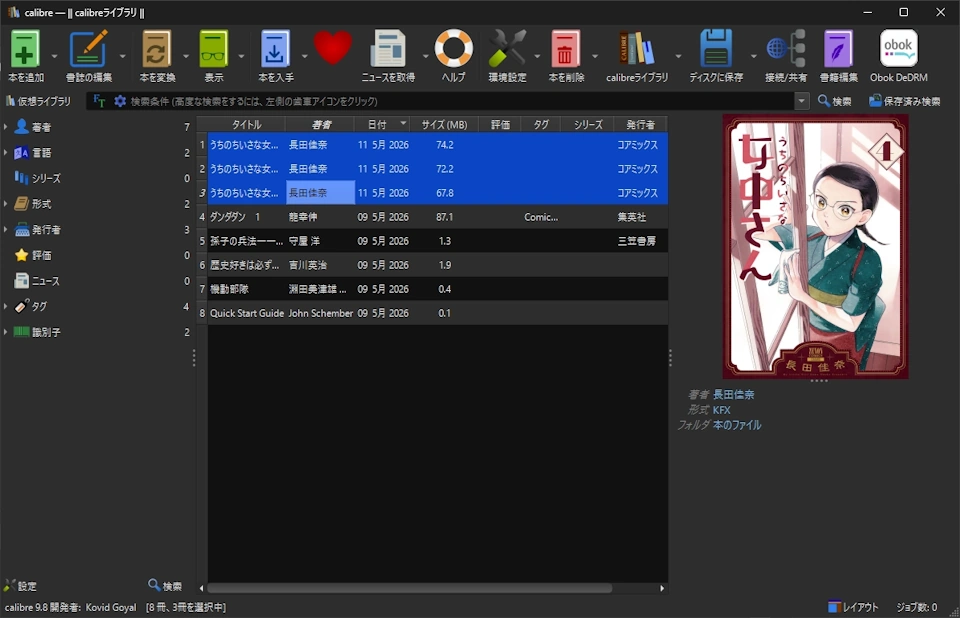Click the KFX format link
Image resolution: width=960 pixels, height=618 pixels.
coord(721,410)
